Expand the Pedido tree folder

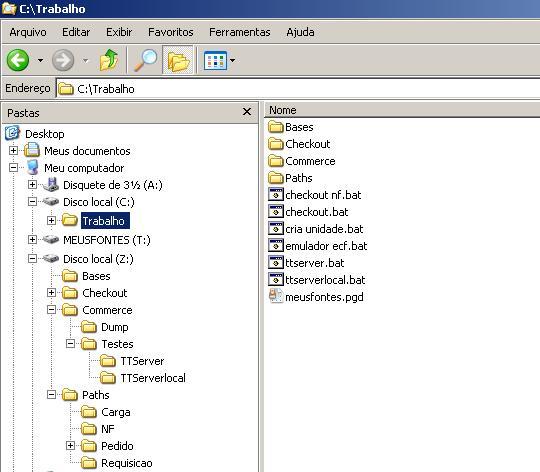[x=70, y=445]
